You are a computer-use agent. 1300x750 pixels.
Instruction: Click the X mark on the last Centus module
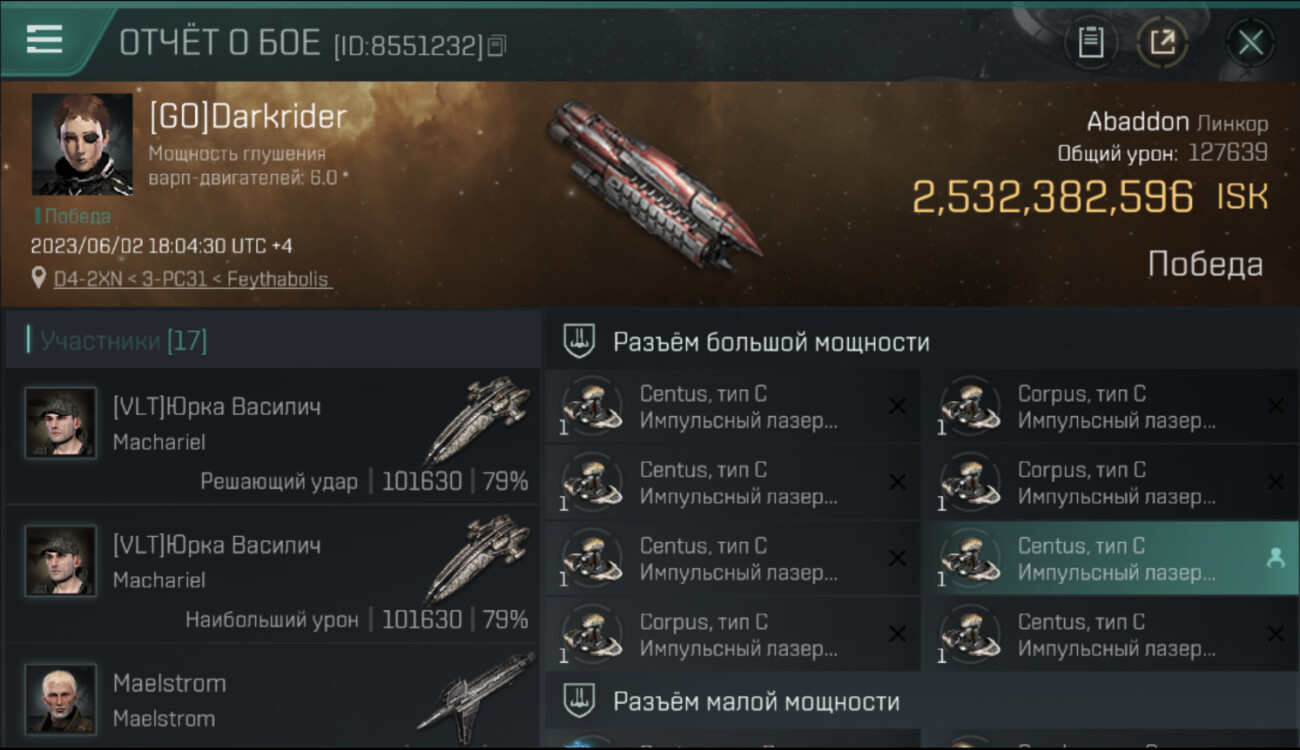click(1275, 633)
